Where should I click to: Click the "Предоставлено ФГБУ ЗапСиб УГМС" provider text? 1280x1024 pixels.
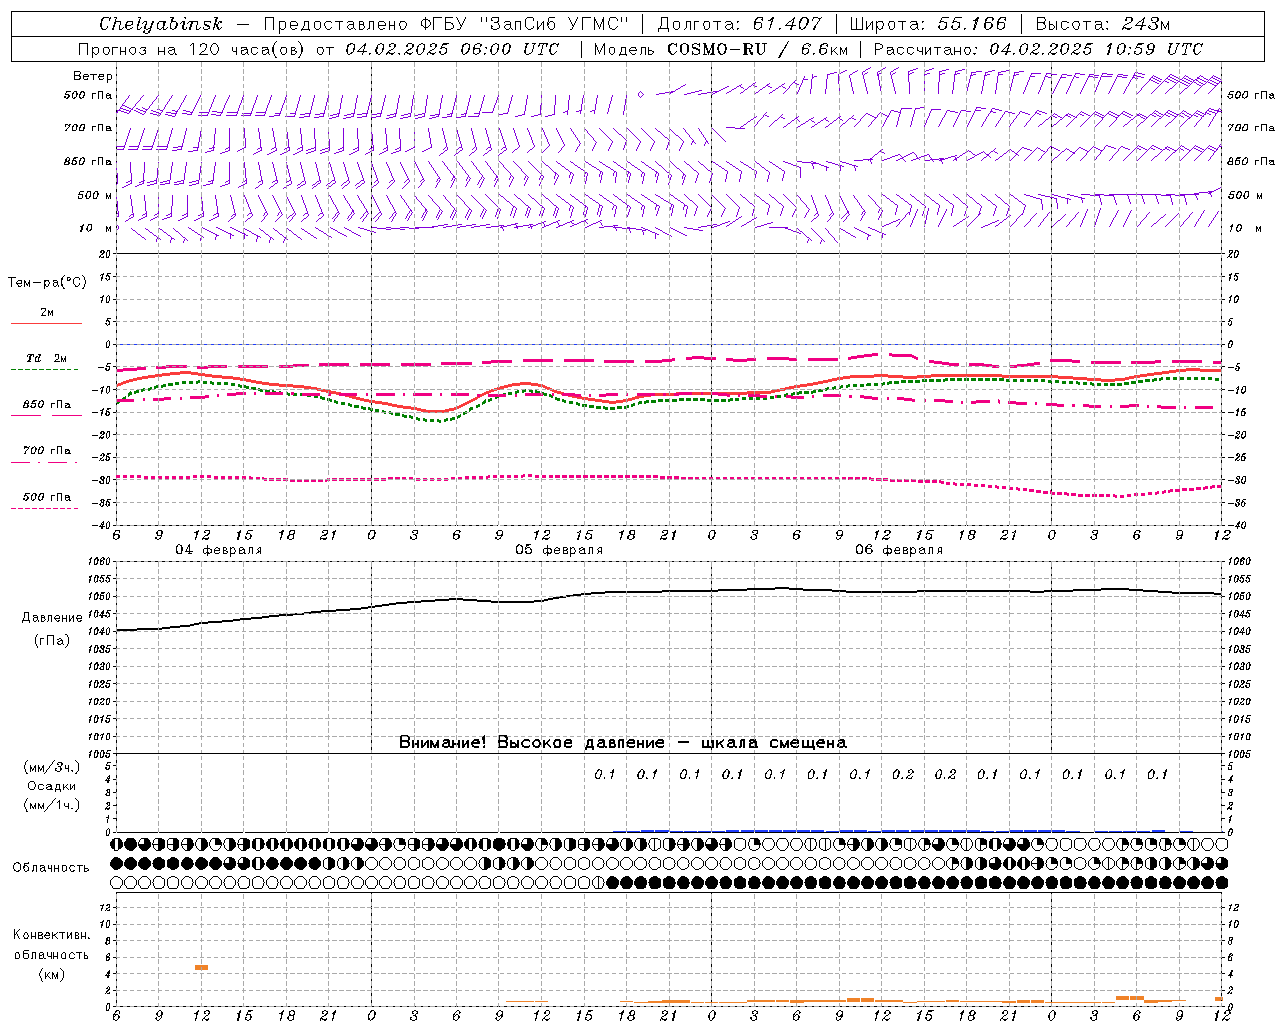coord(446,24)
